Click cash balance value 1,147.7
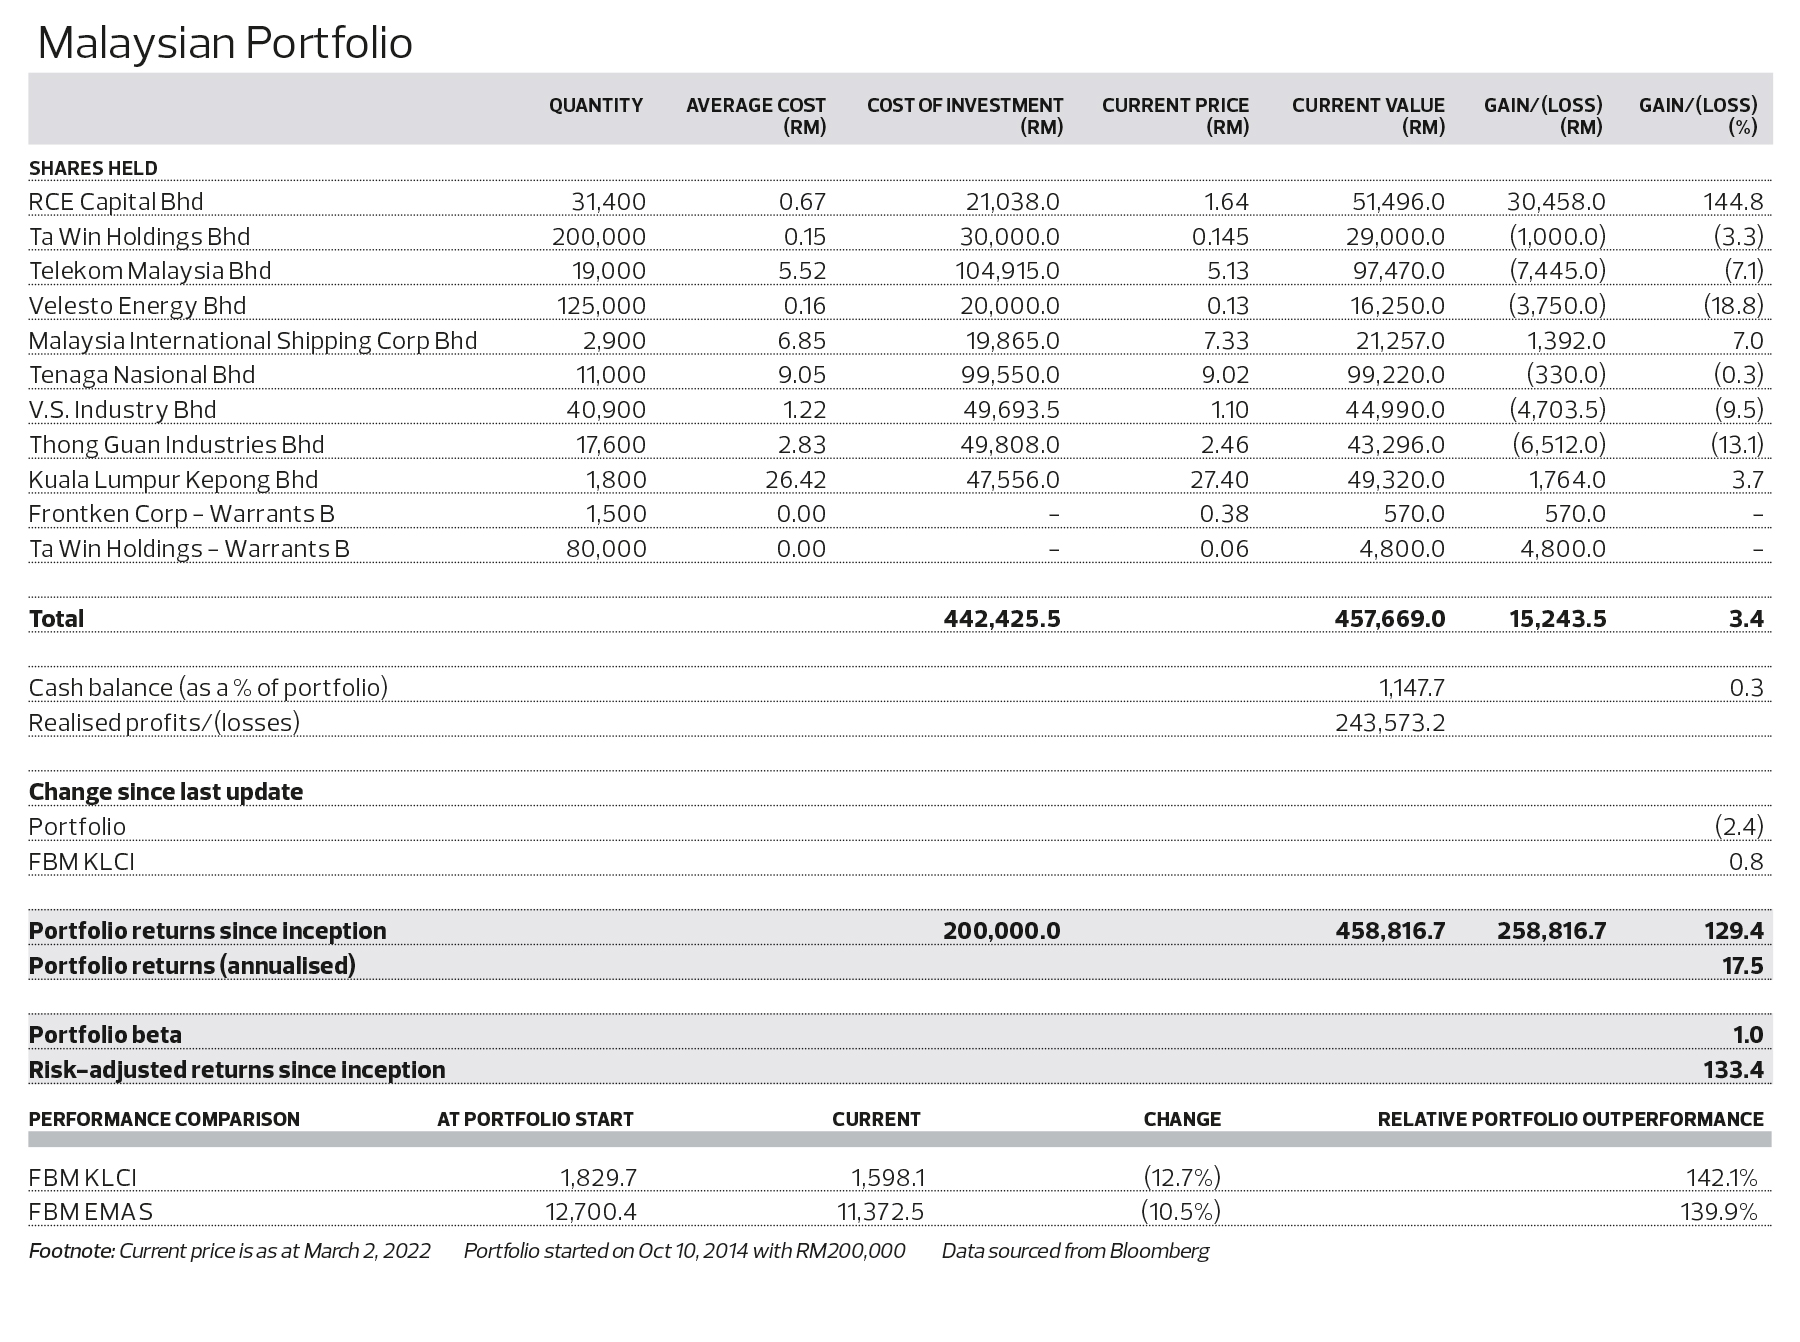Screen dimensions: 1800x1342 coord(1412,688)
